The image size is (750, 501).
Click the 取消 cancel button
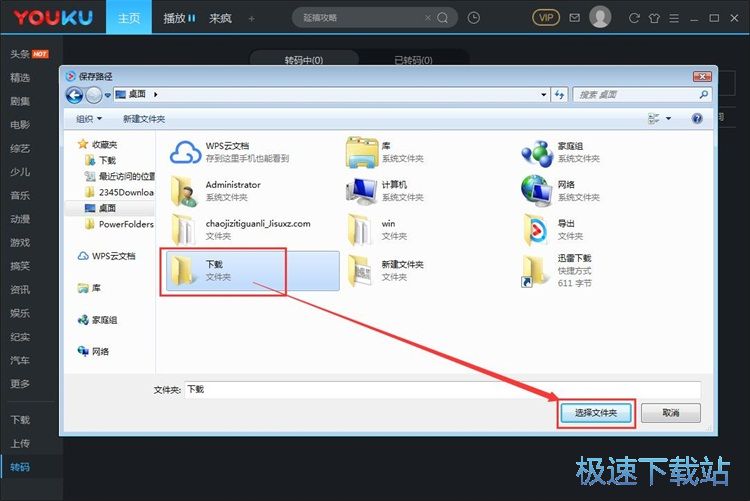coord(671,413)
